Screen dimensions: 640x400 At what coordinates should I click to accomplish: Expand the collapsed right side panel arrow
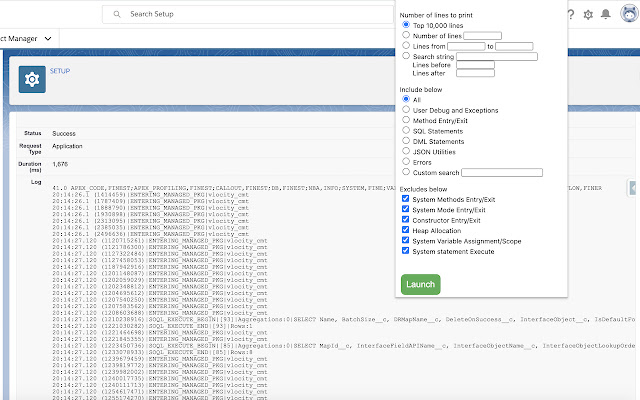(634, 188)
